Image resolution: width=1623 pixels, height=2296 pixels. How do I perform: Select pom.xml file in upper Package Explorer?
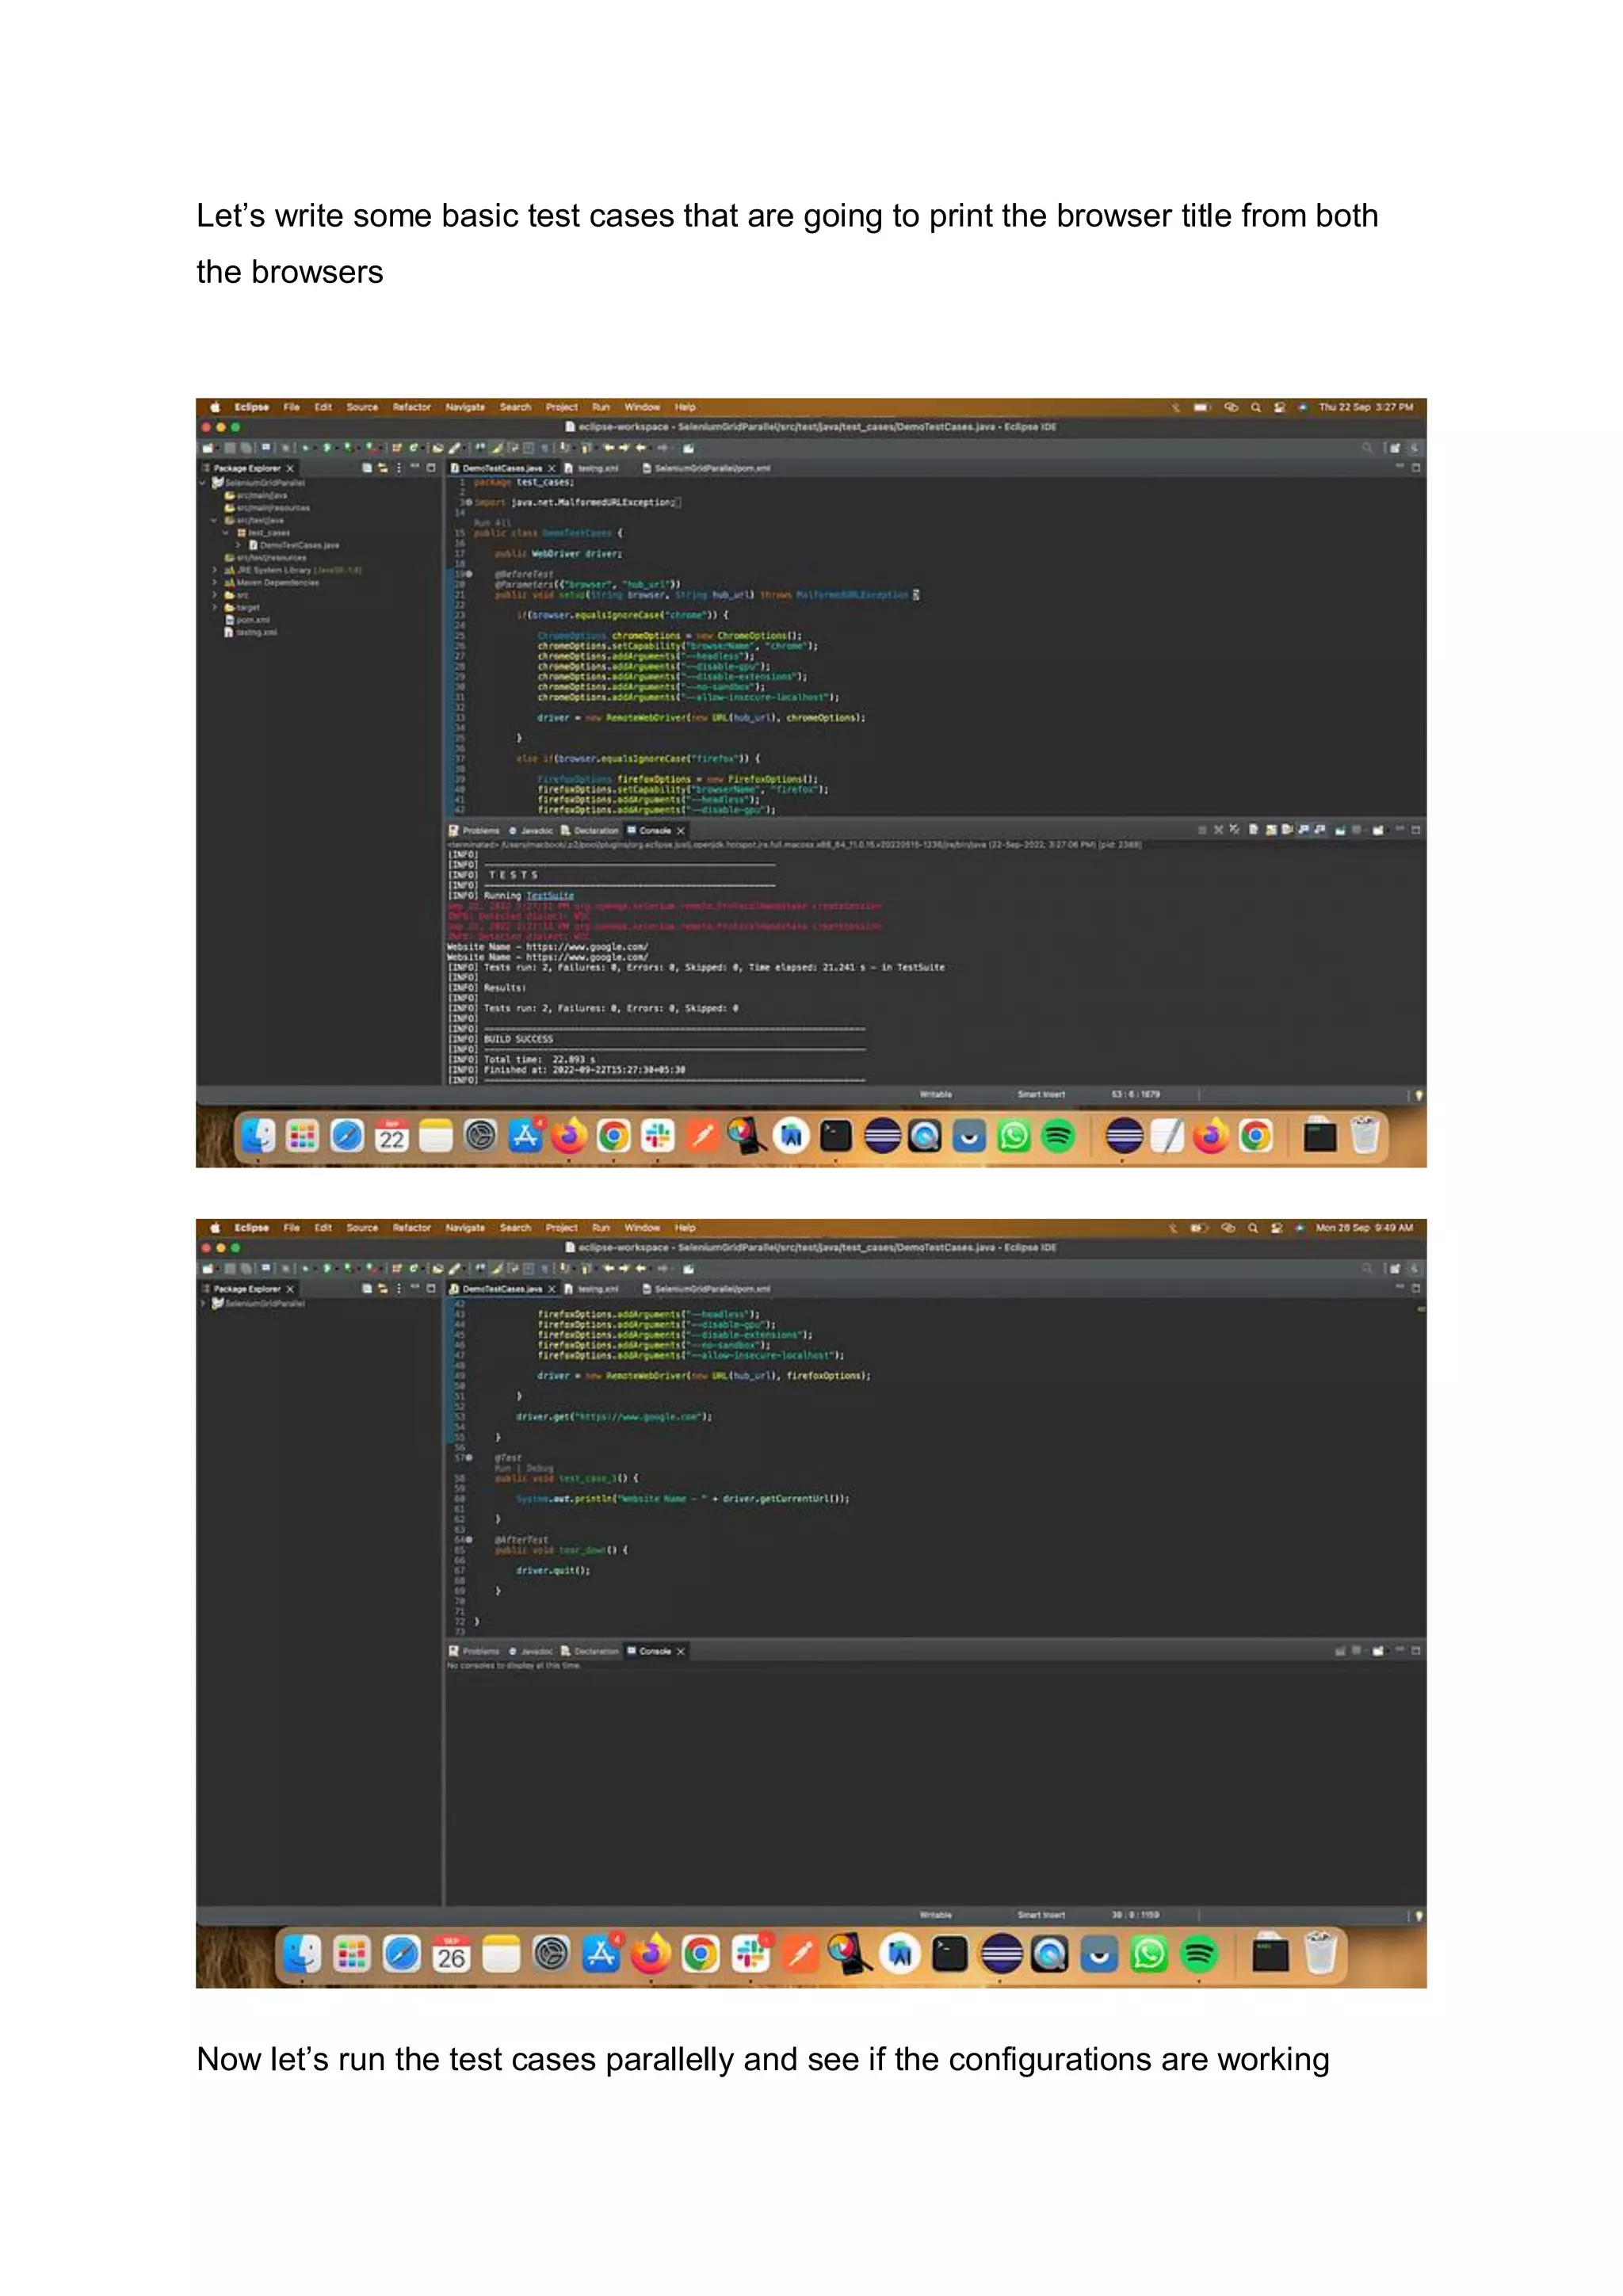click(x=252, y=620)
